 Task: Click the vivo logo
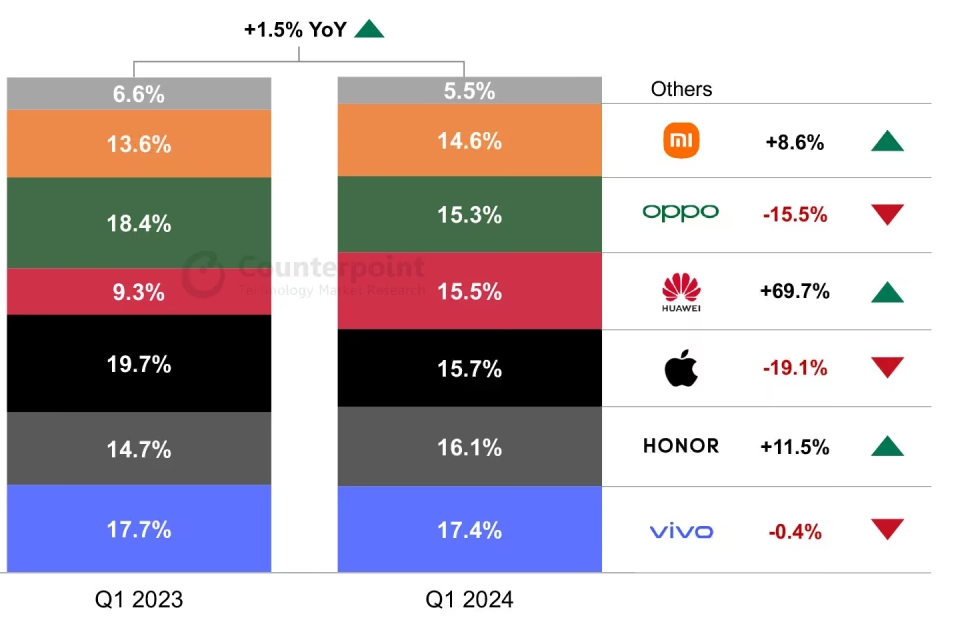(x=681, y=531)
